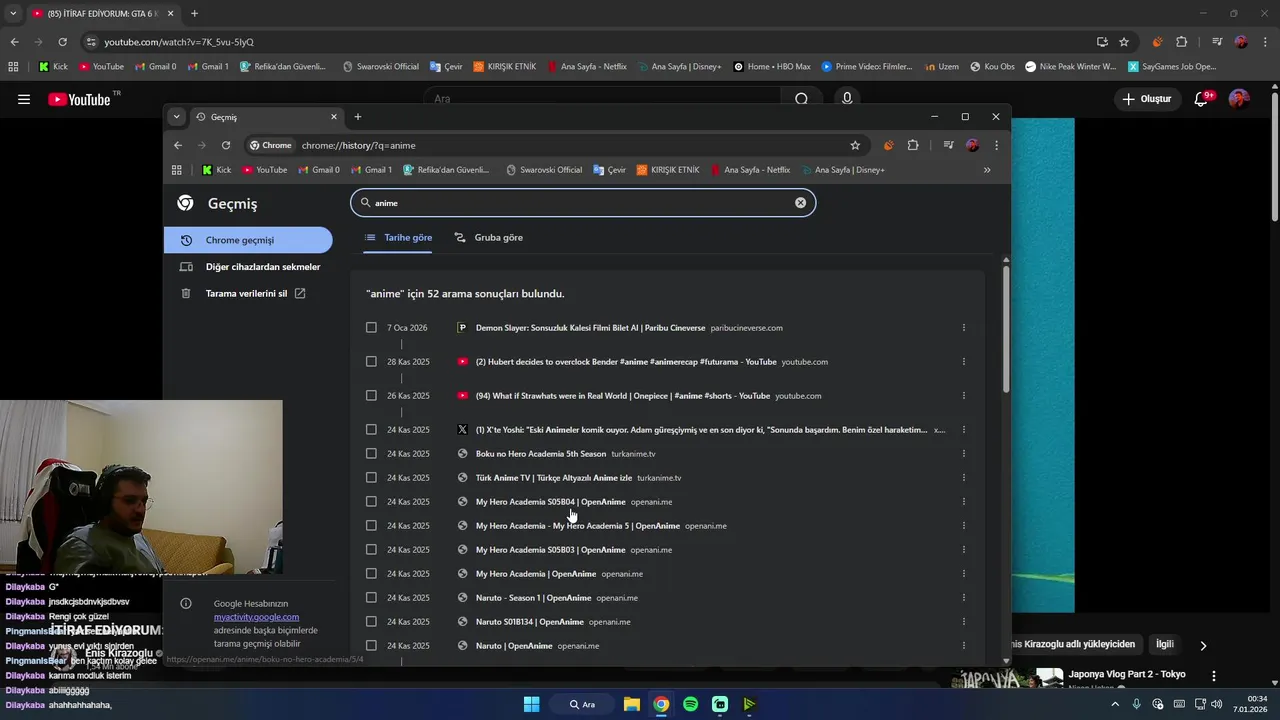Open Home • HBO Max bookmark in back window

pyautogui.click(x=772, y=67)
